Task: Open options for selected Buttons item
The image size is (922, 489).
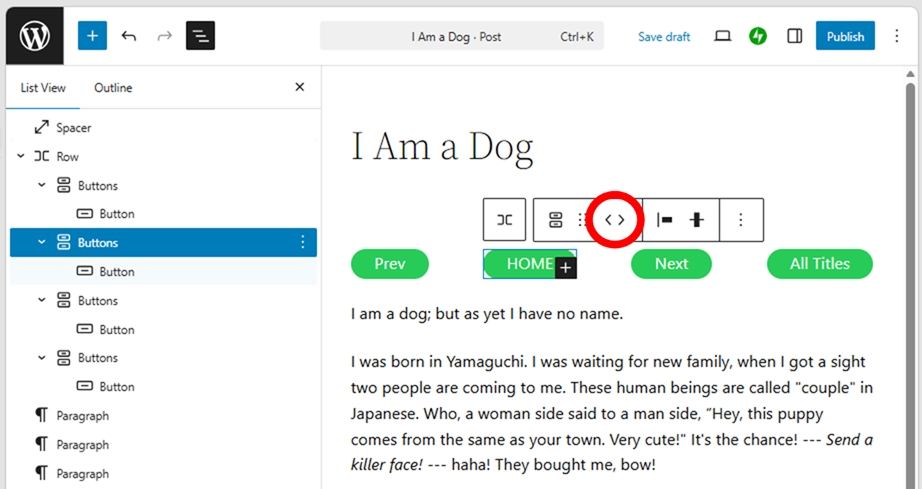Action: [x=302, y=243]
